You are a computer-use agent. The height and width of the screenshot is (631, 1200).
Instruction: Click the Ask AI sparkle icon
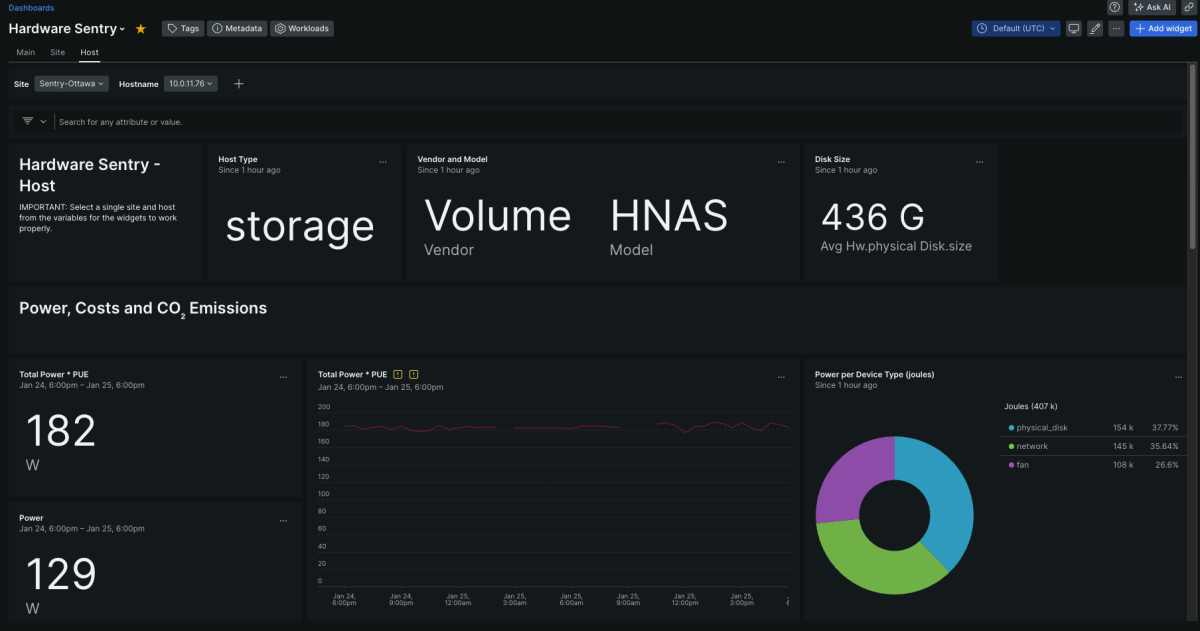pyautogui.click(x=1139, y=7)
